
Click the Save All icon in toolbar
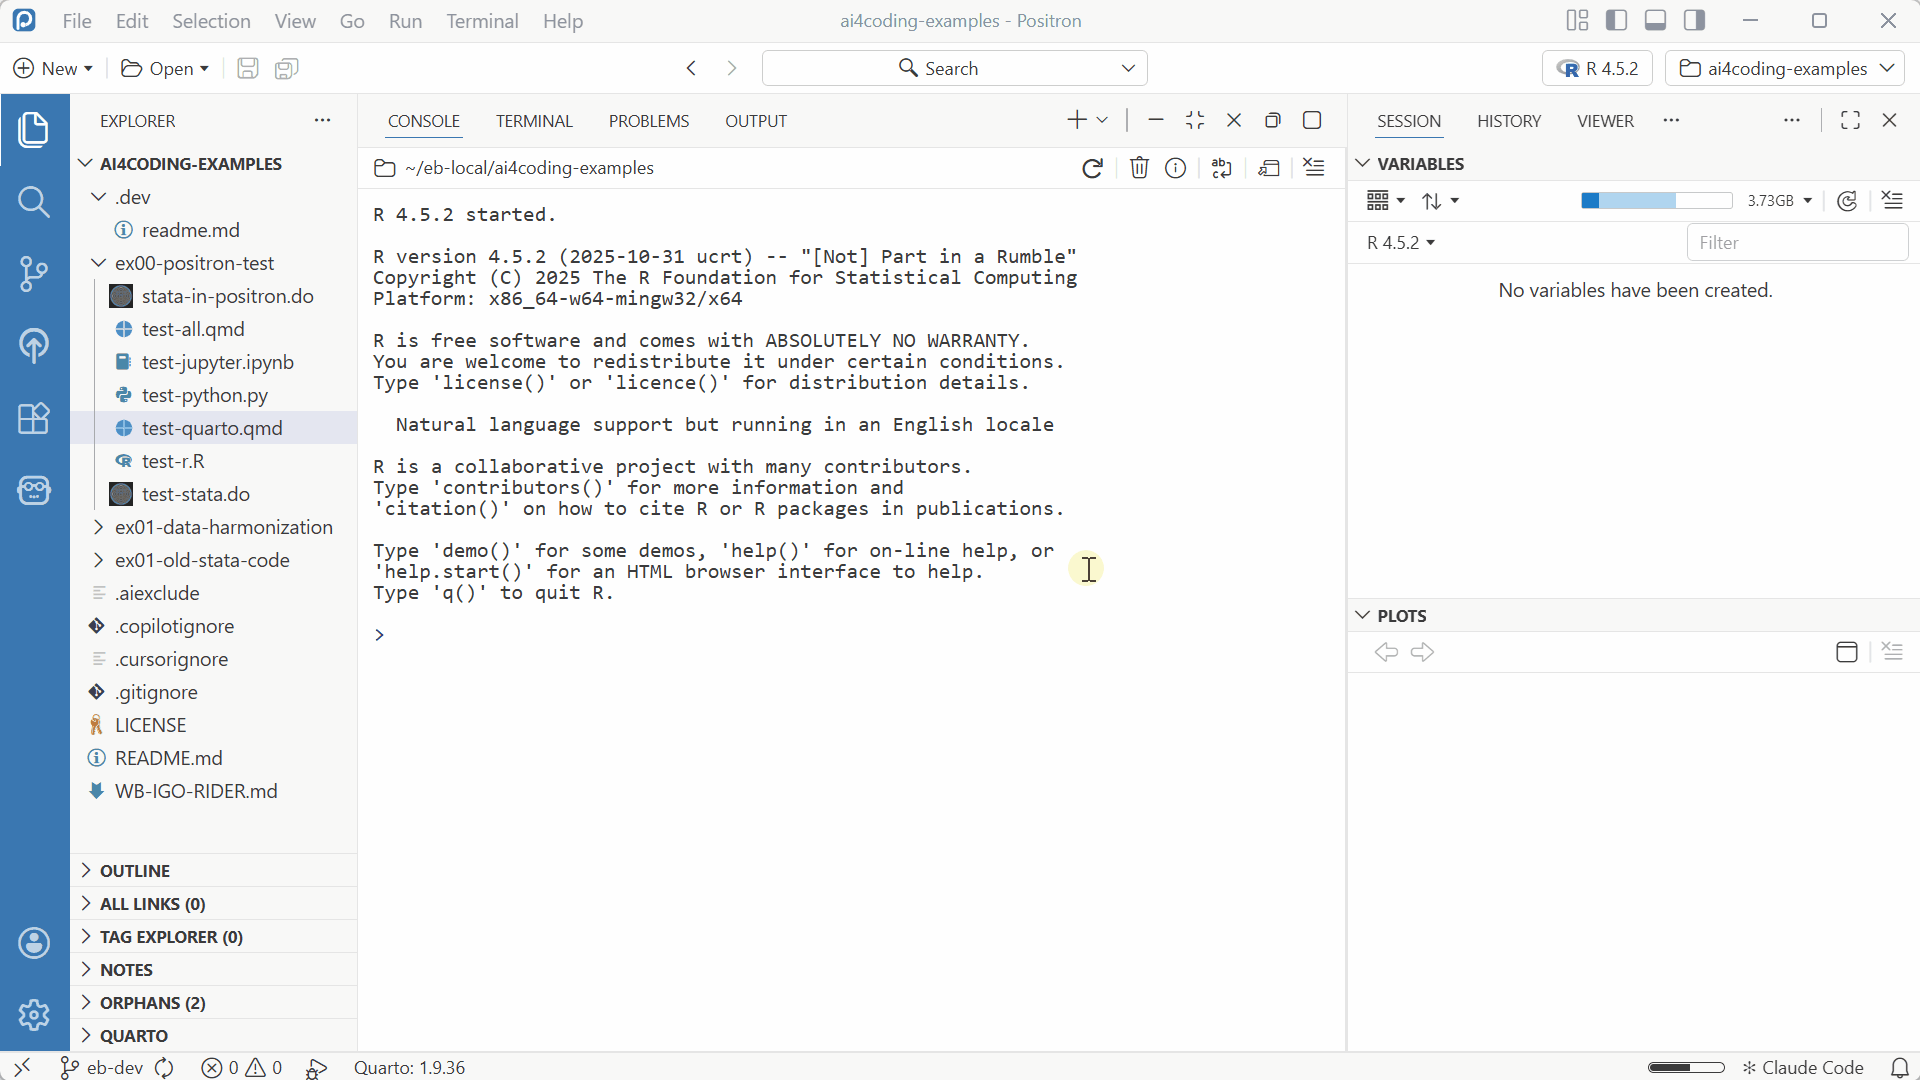(x=287, y=68)
